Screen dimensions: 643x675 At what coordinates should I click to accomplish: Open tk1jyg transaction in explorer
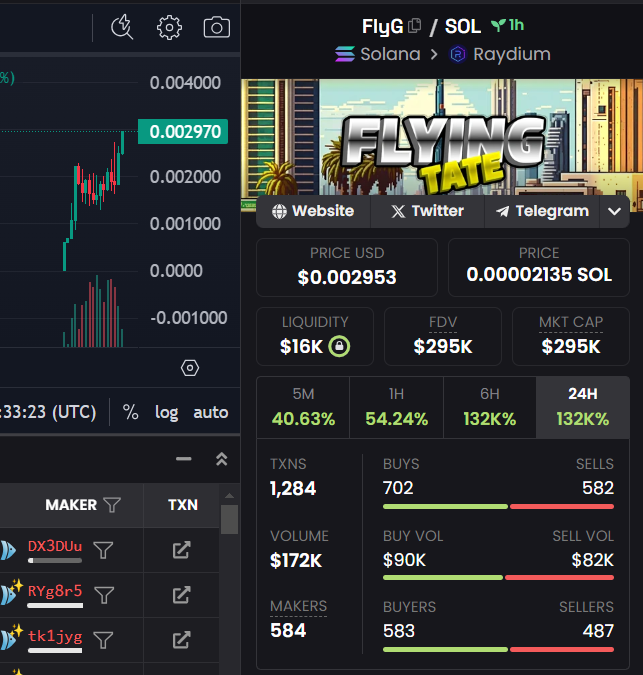(181, 640)
